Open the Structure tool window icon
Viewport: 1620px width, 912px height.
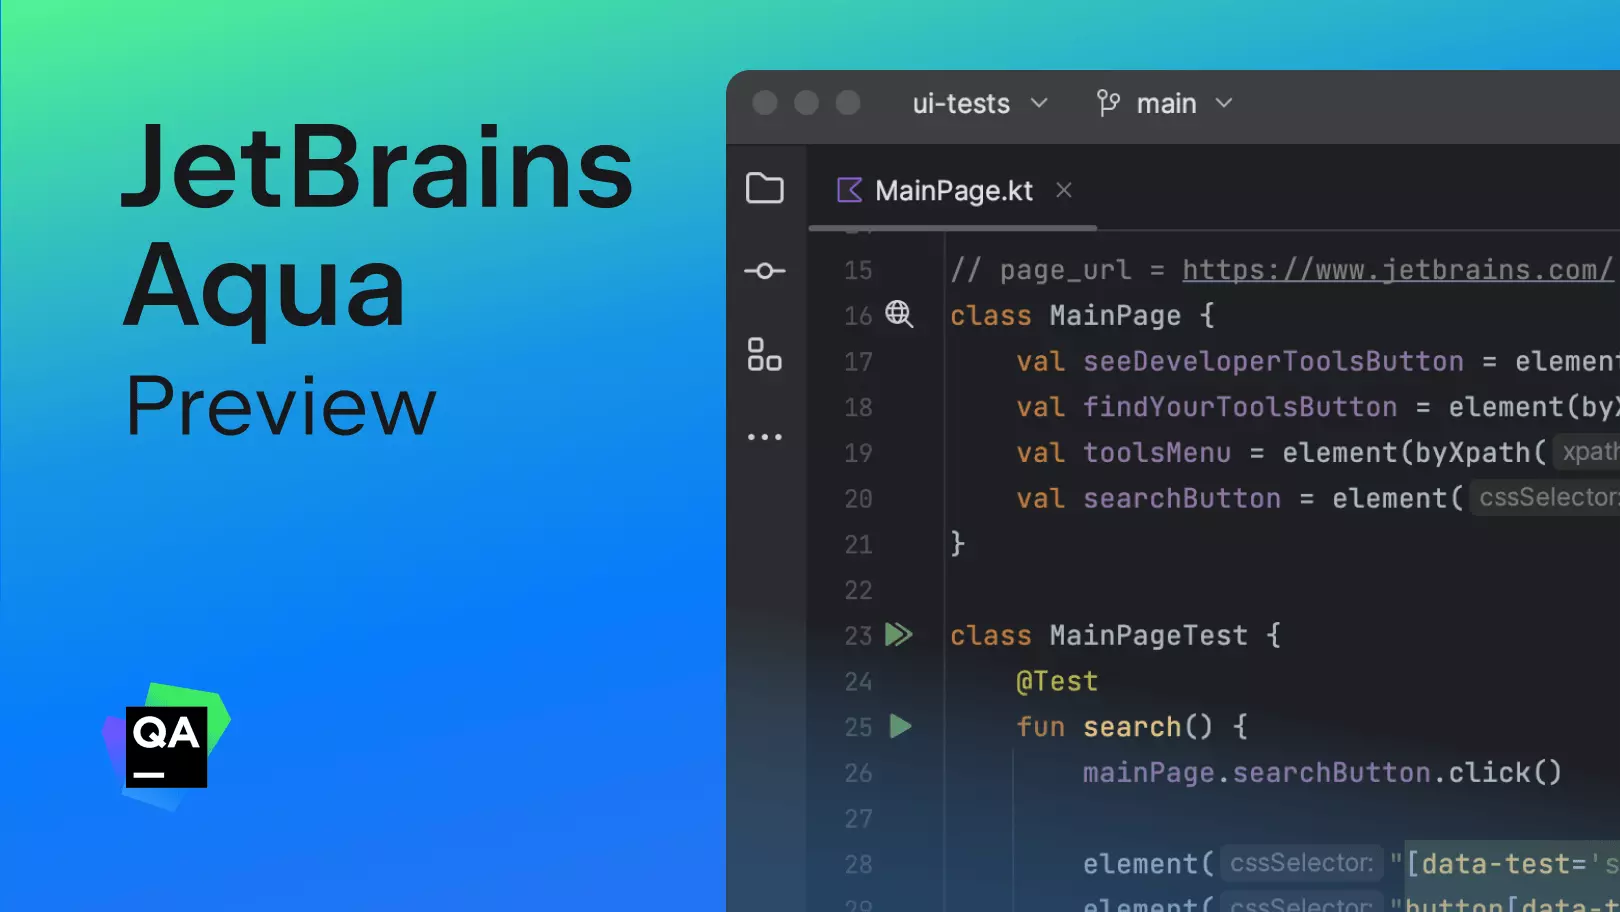point(765,354)
